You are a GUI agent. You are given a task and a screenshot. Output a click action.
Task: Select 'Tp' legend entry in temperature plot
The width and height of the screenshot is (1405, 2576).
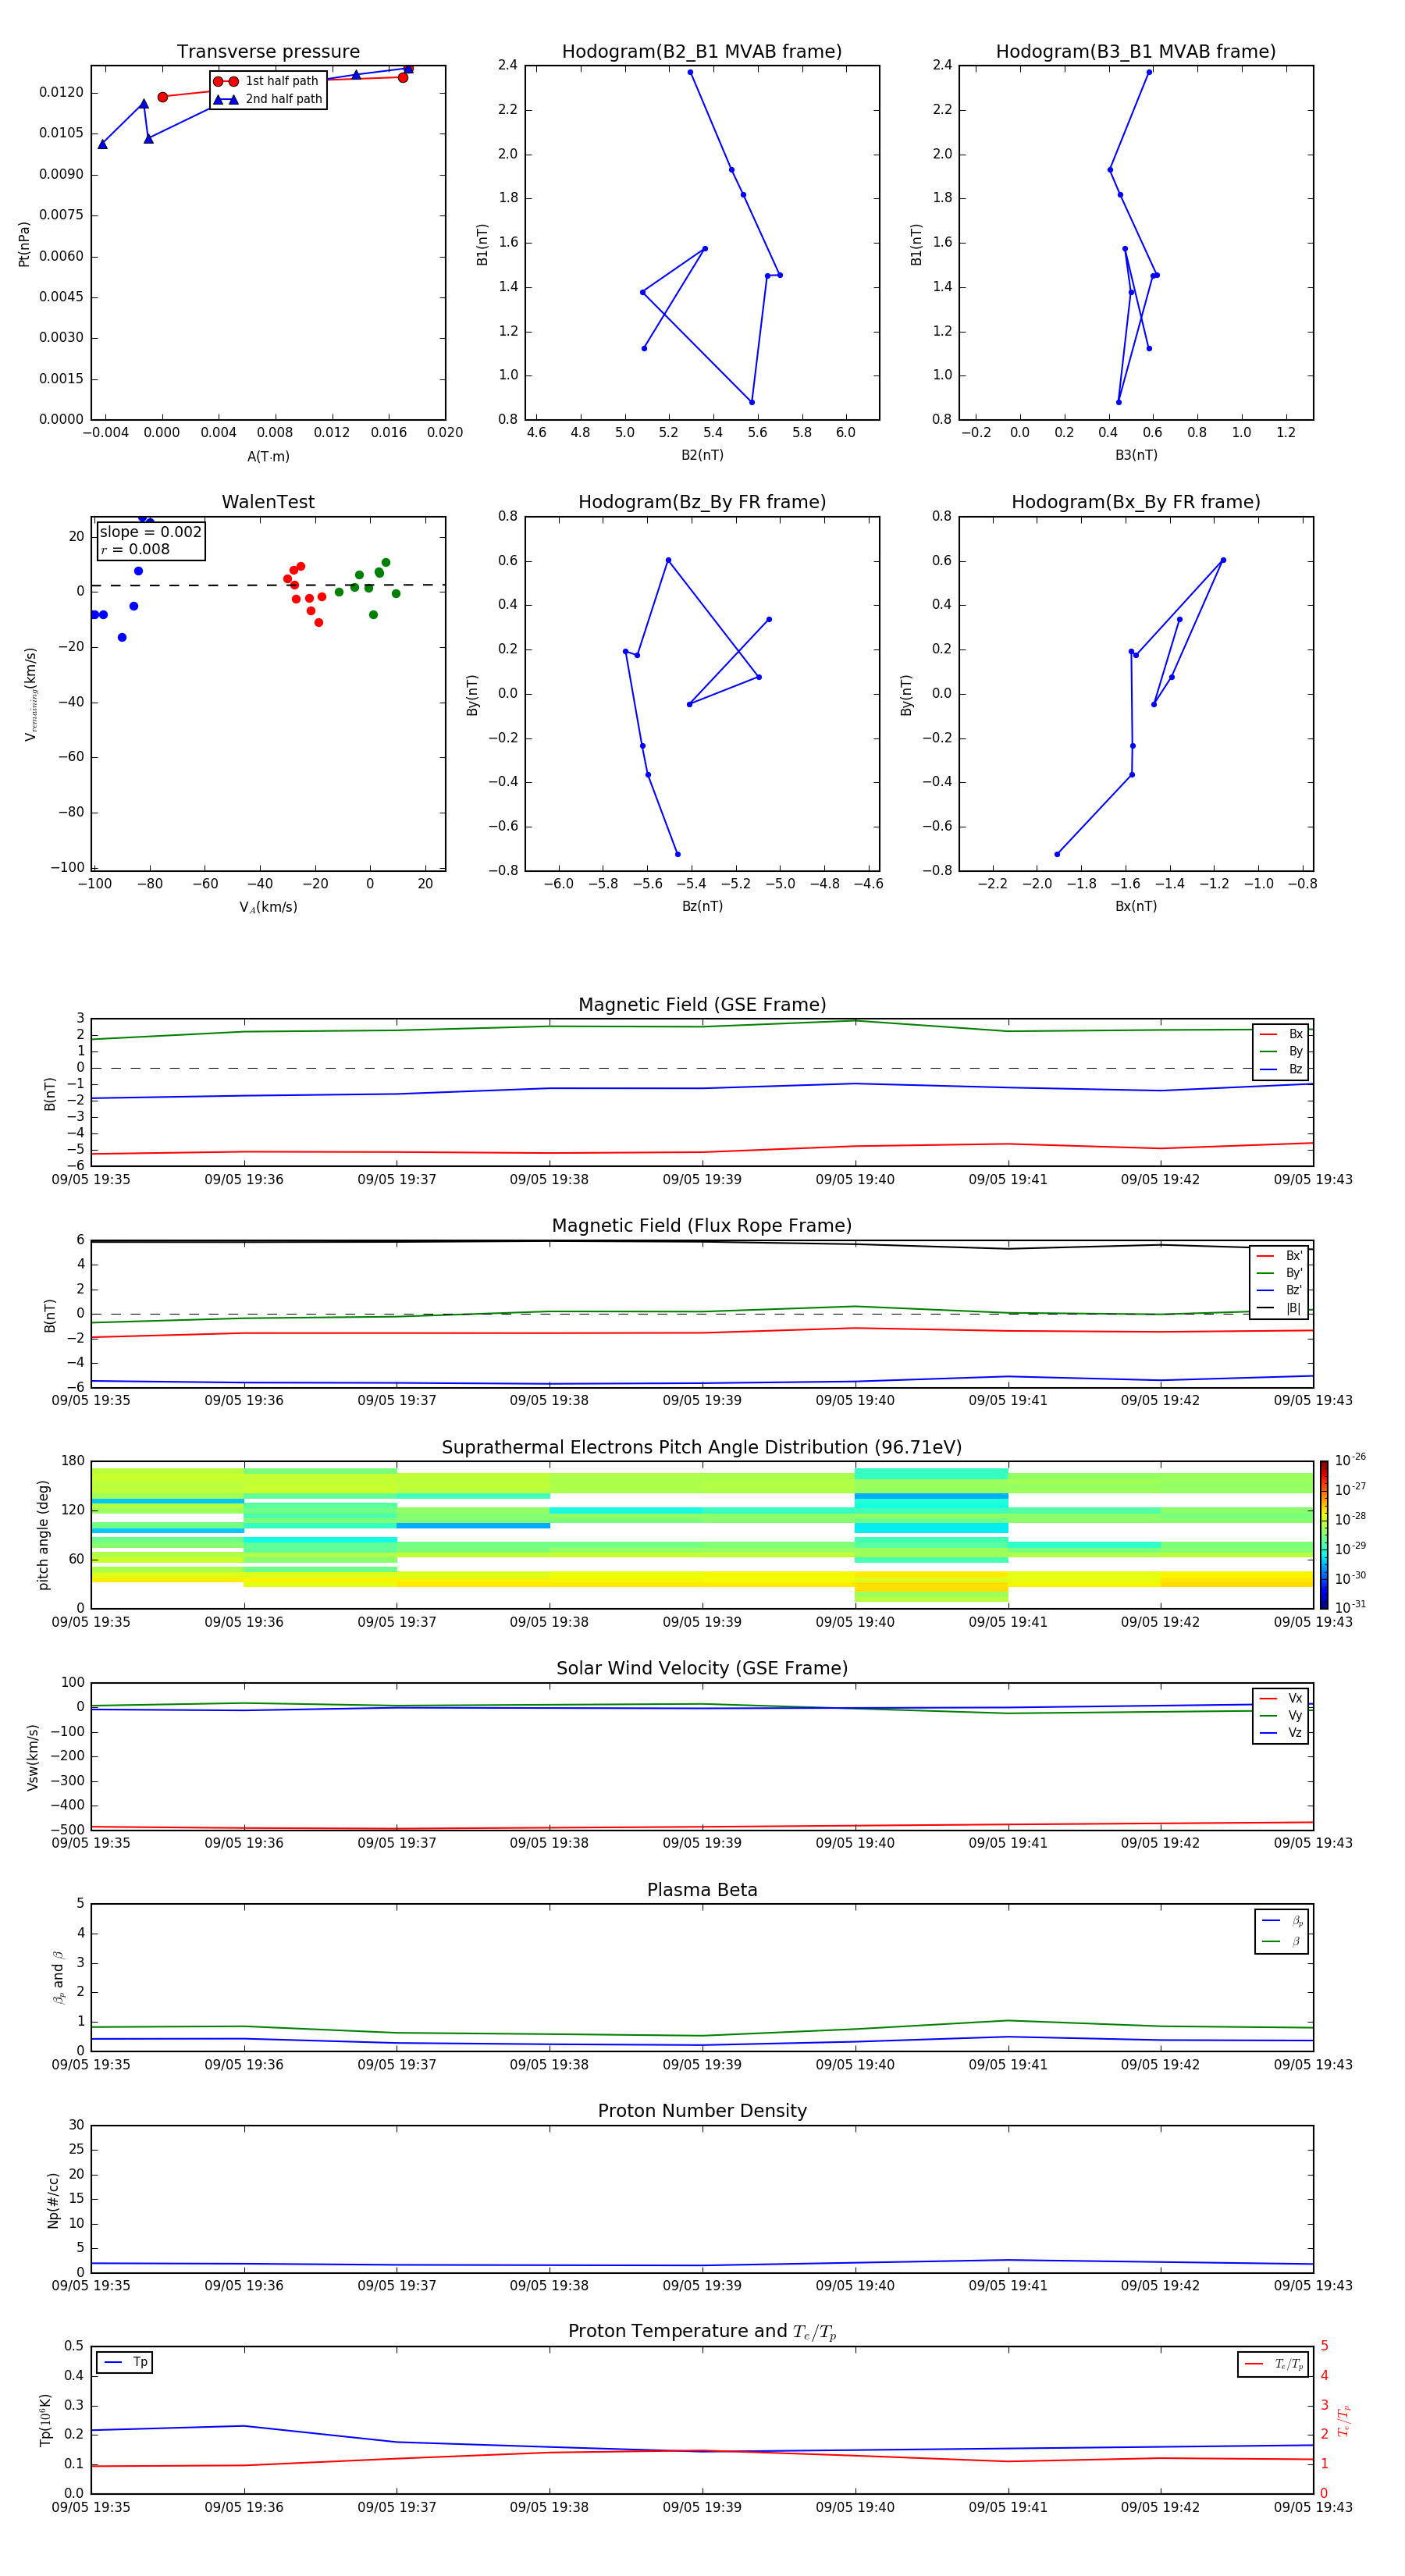coord(126,2362)
